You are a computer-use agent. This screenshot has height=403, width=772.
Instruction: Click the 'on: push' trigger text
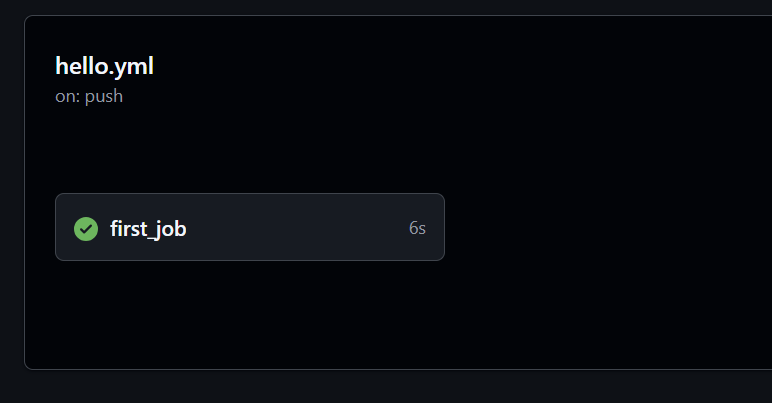pos(89,97)
